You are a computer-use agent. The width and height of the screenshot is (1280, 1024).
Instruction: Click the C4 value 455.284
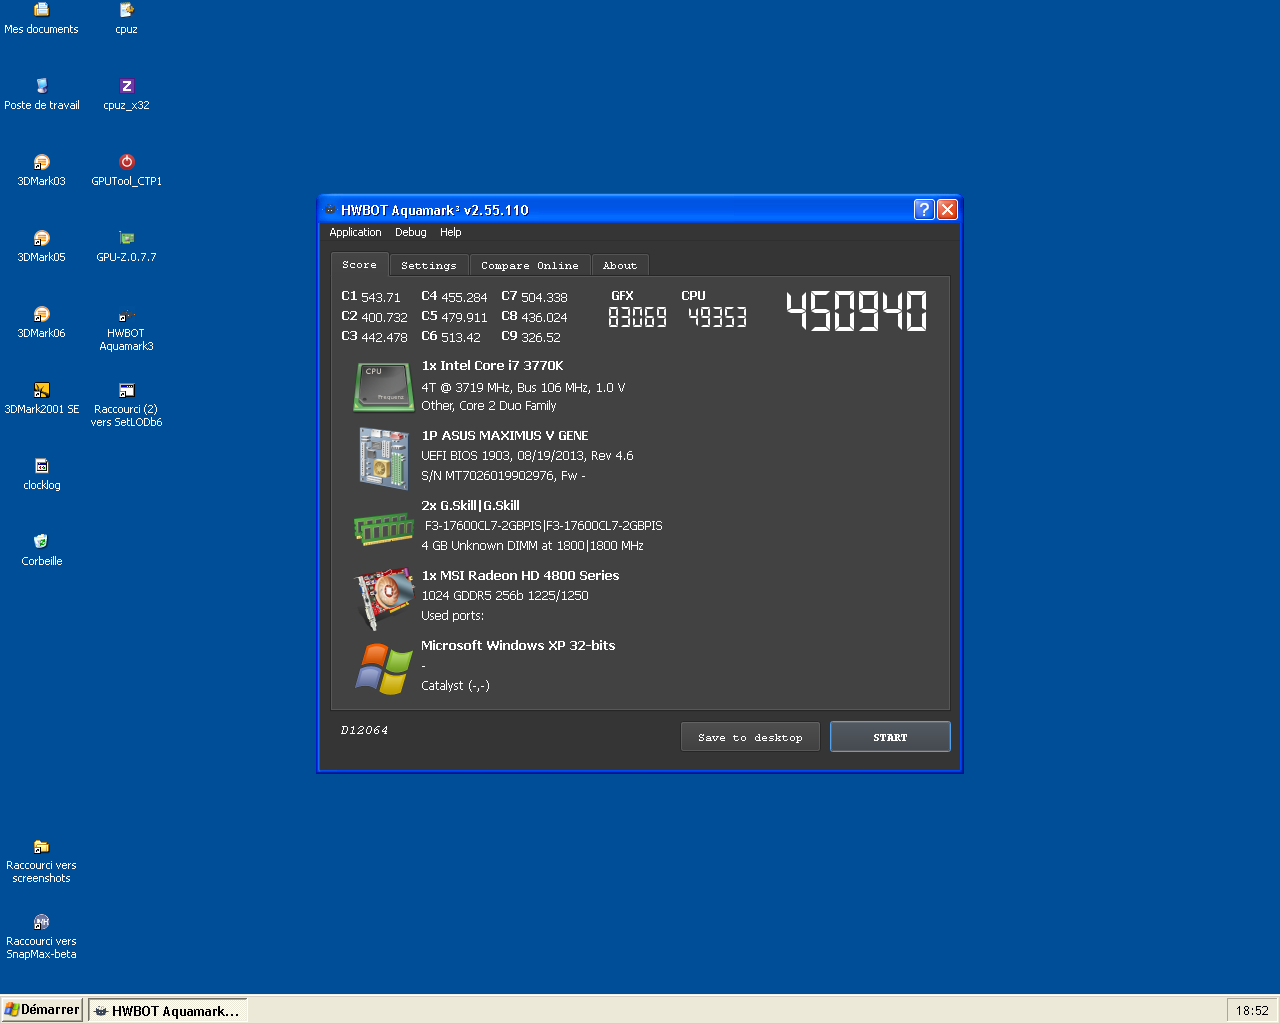pos(464,297)
